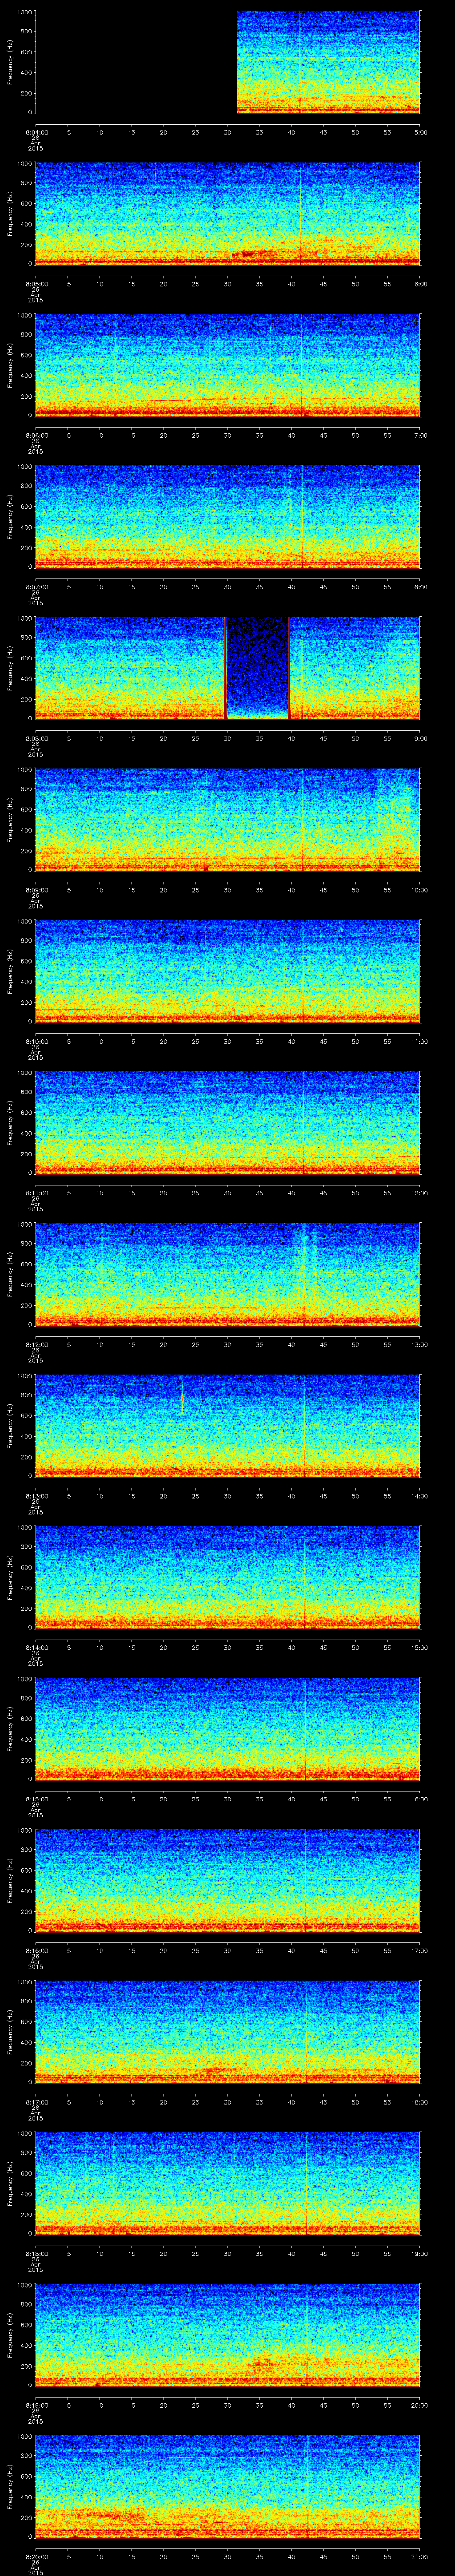Click the '8:06:00' time axis label
Screen dimensions: 455x2576
pos(36,435)
